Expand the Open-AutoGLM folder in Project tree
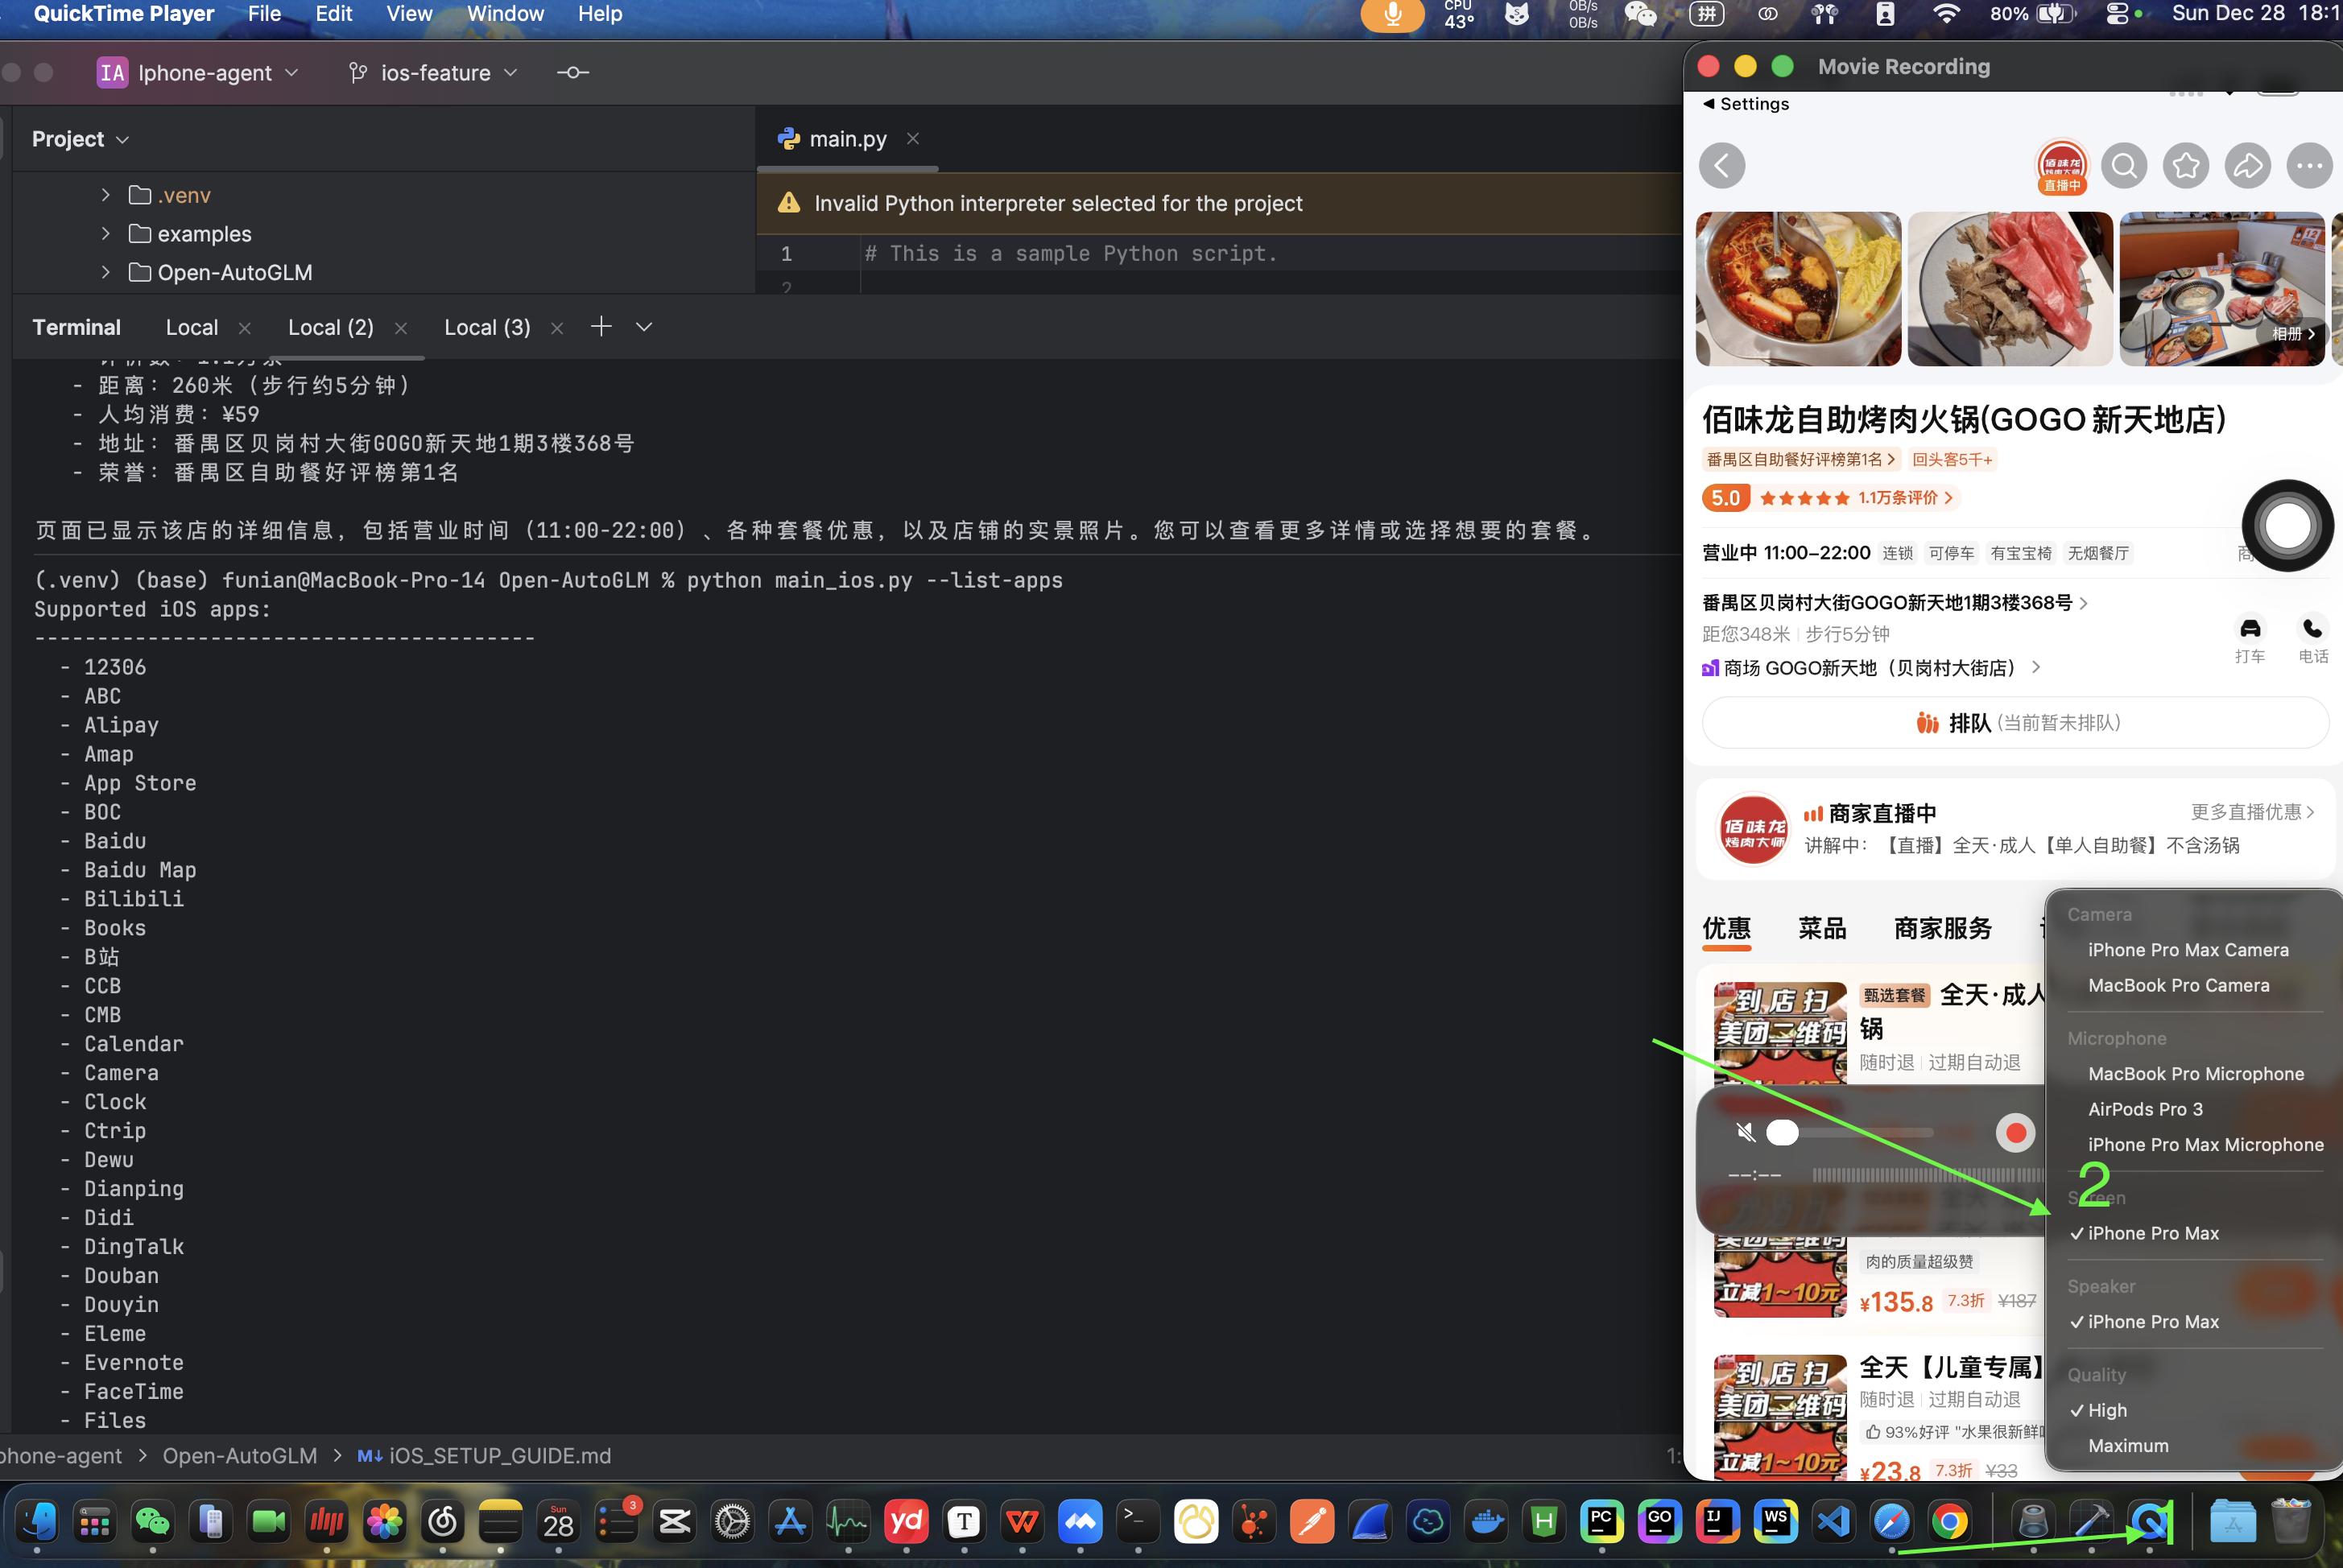 (106, 272)
